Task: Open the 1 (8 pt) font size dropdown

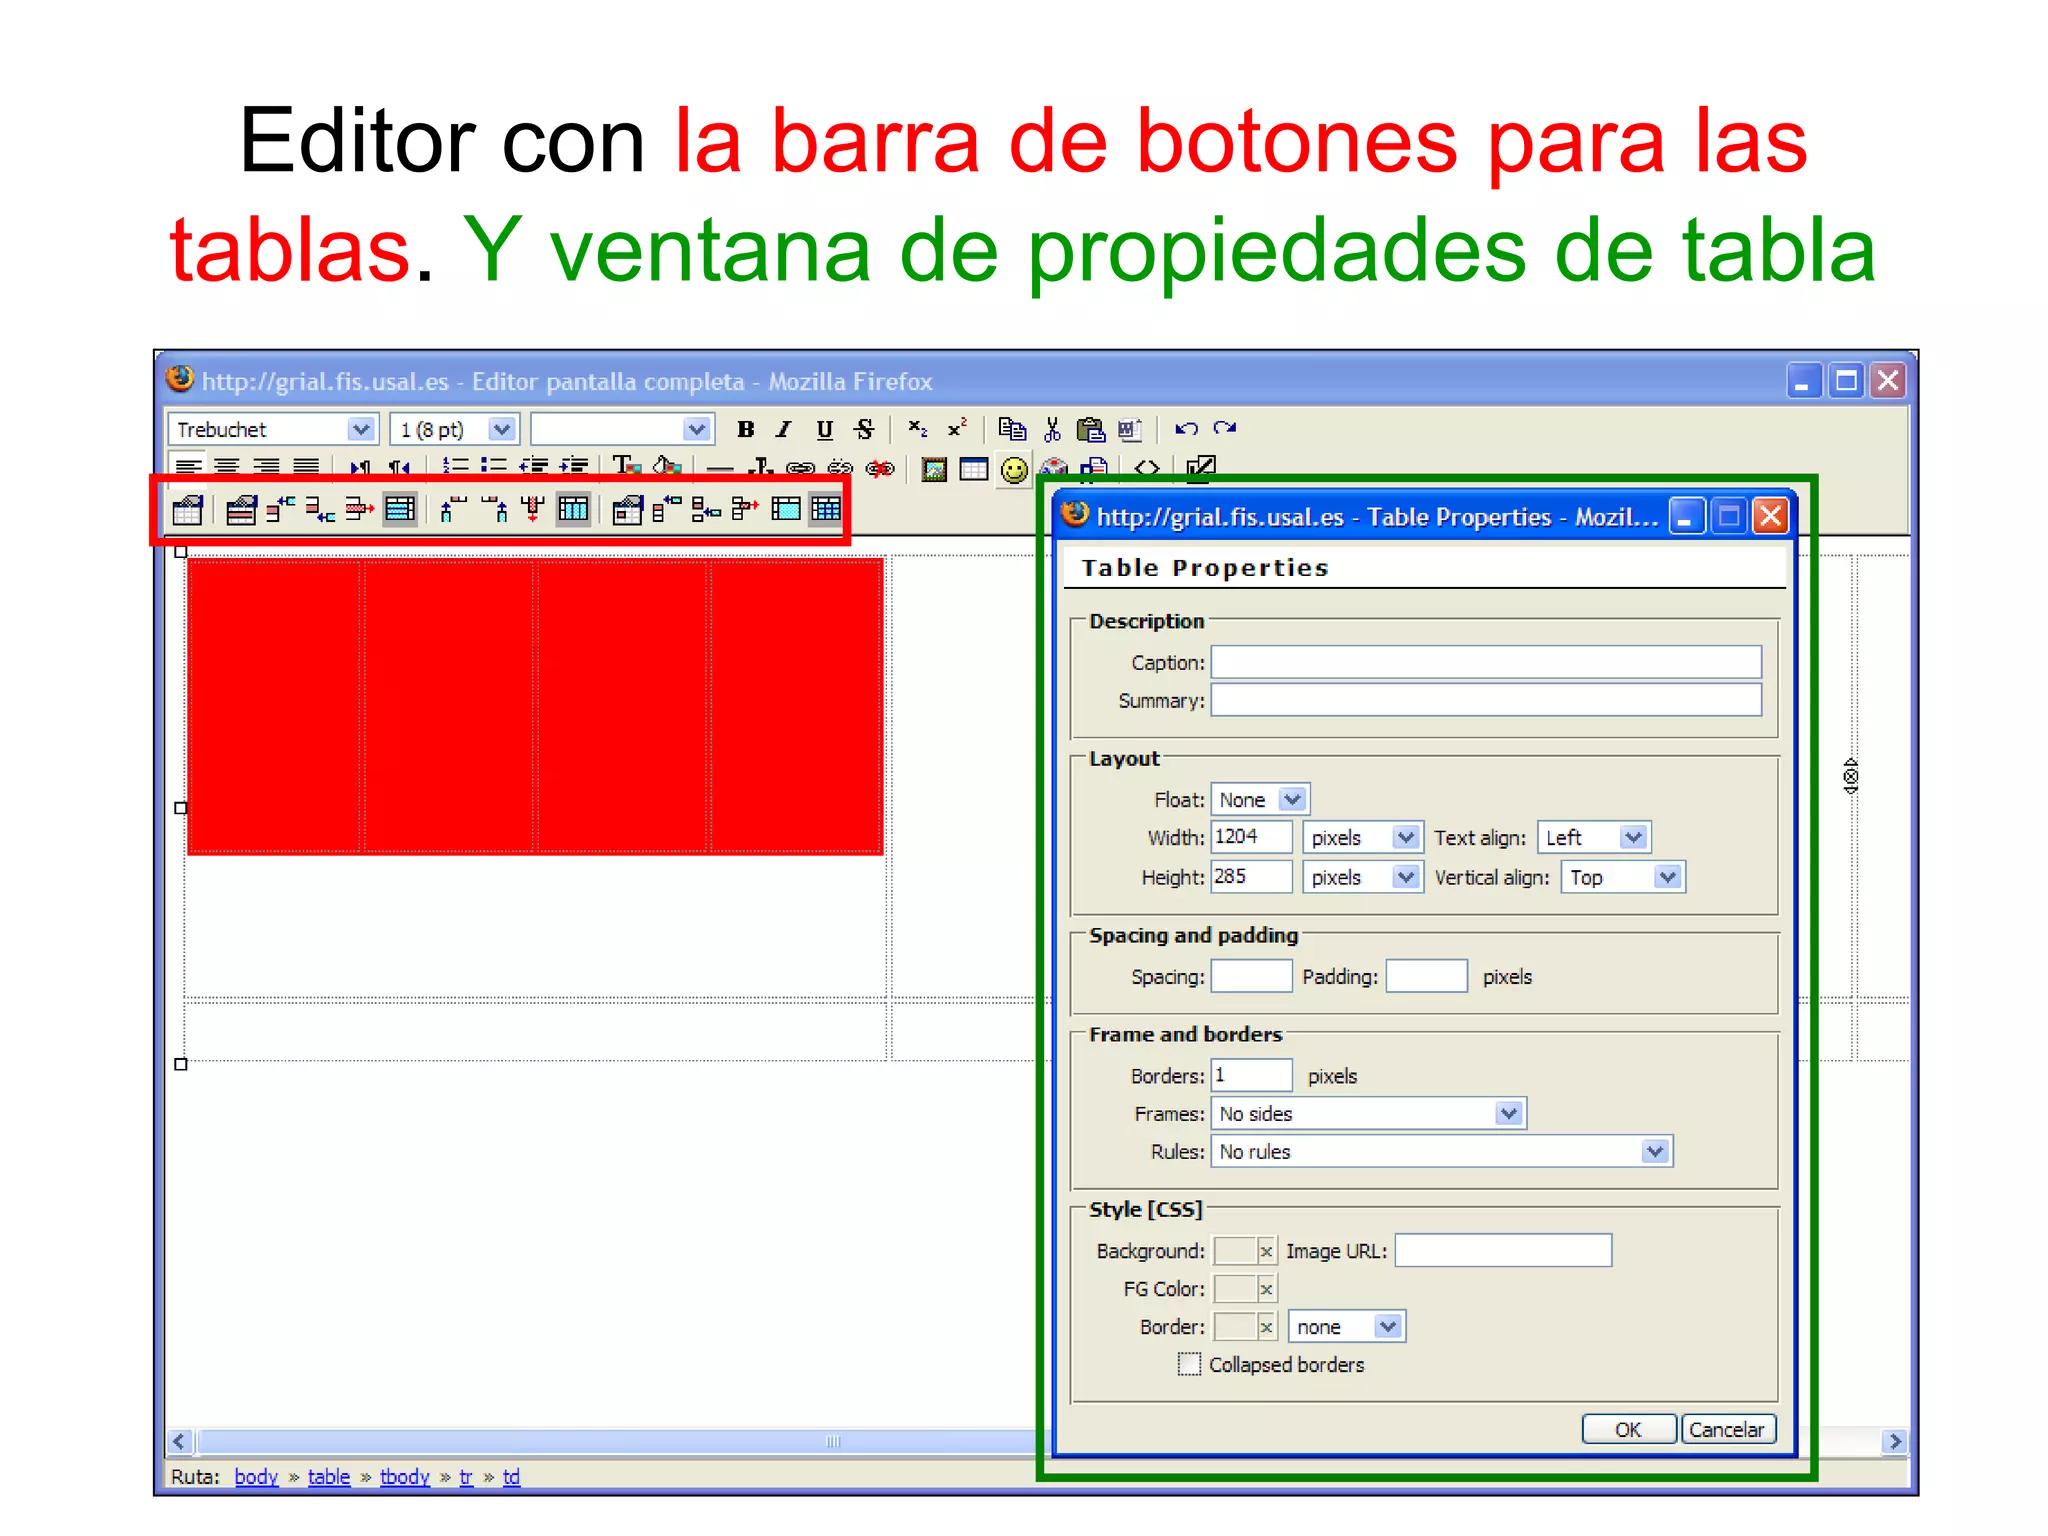Action: (454, 430)
